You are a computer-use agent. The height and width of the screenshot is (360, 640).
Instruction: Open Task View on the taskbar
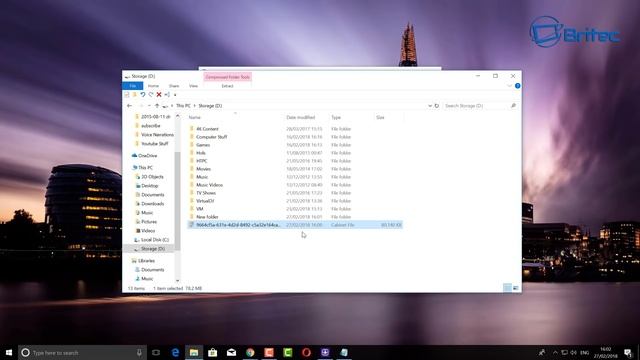point(156,352)
